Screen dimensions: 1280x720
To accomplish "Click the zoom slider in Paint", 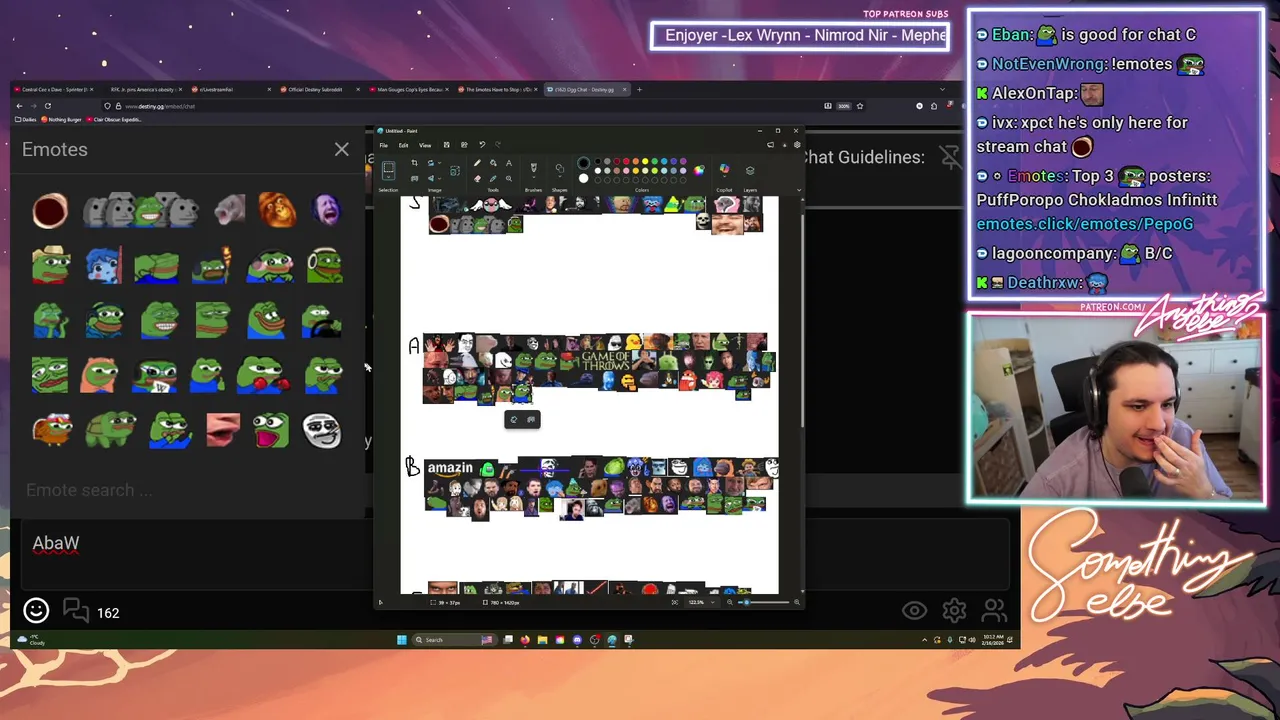I will click(x=764, y=602).
